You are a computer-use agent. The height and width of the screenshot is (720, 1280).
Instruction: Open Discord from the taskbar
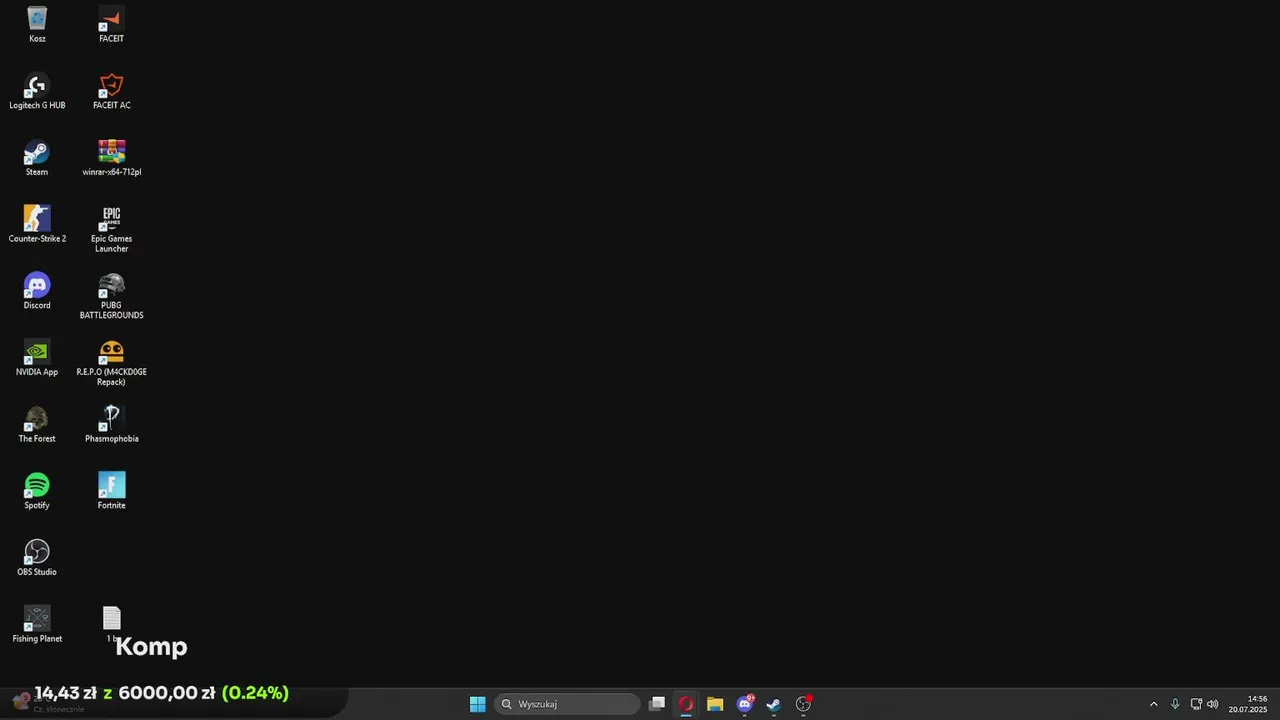click(745, 704)
